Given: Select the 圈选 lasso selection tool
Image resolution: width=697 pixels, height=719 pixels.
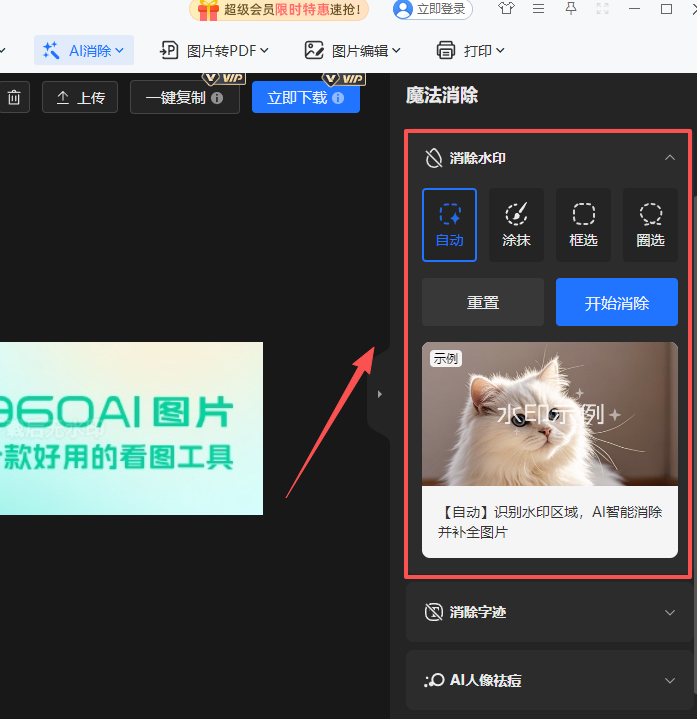Looking at the screenshot, I should click(x=650, y=224).
